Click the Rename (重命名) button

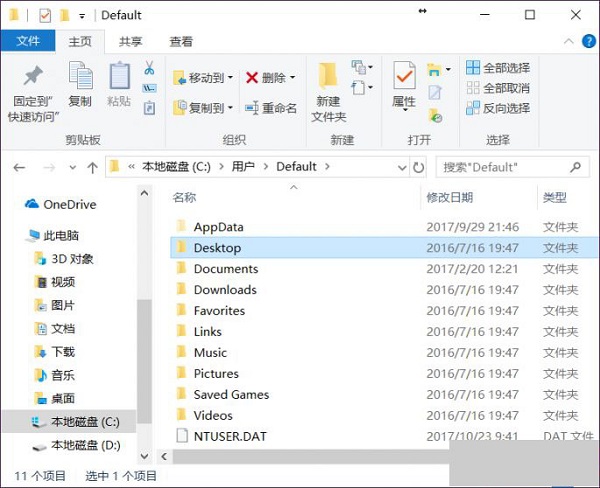point(271,108)
